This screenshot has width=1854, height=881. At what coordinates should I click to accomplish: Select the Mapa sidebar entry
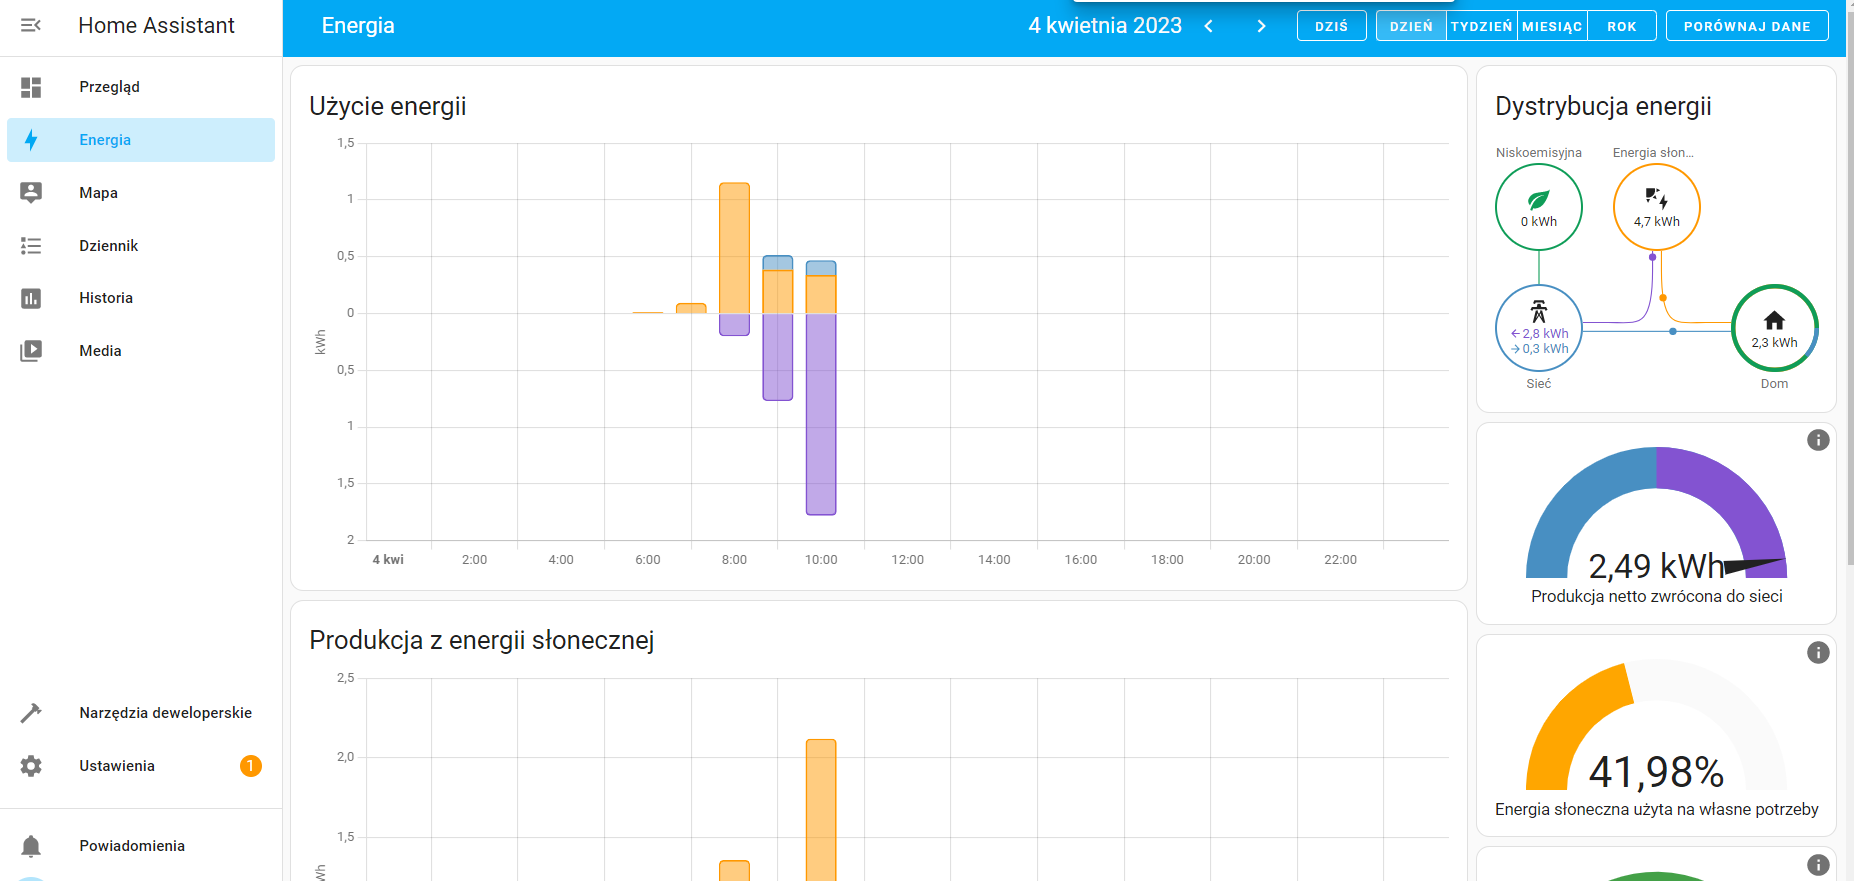[x=141, y=193]
